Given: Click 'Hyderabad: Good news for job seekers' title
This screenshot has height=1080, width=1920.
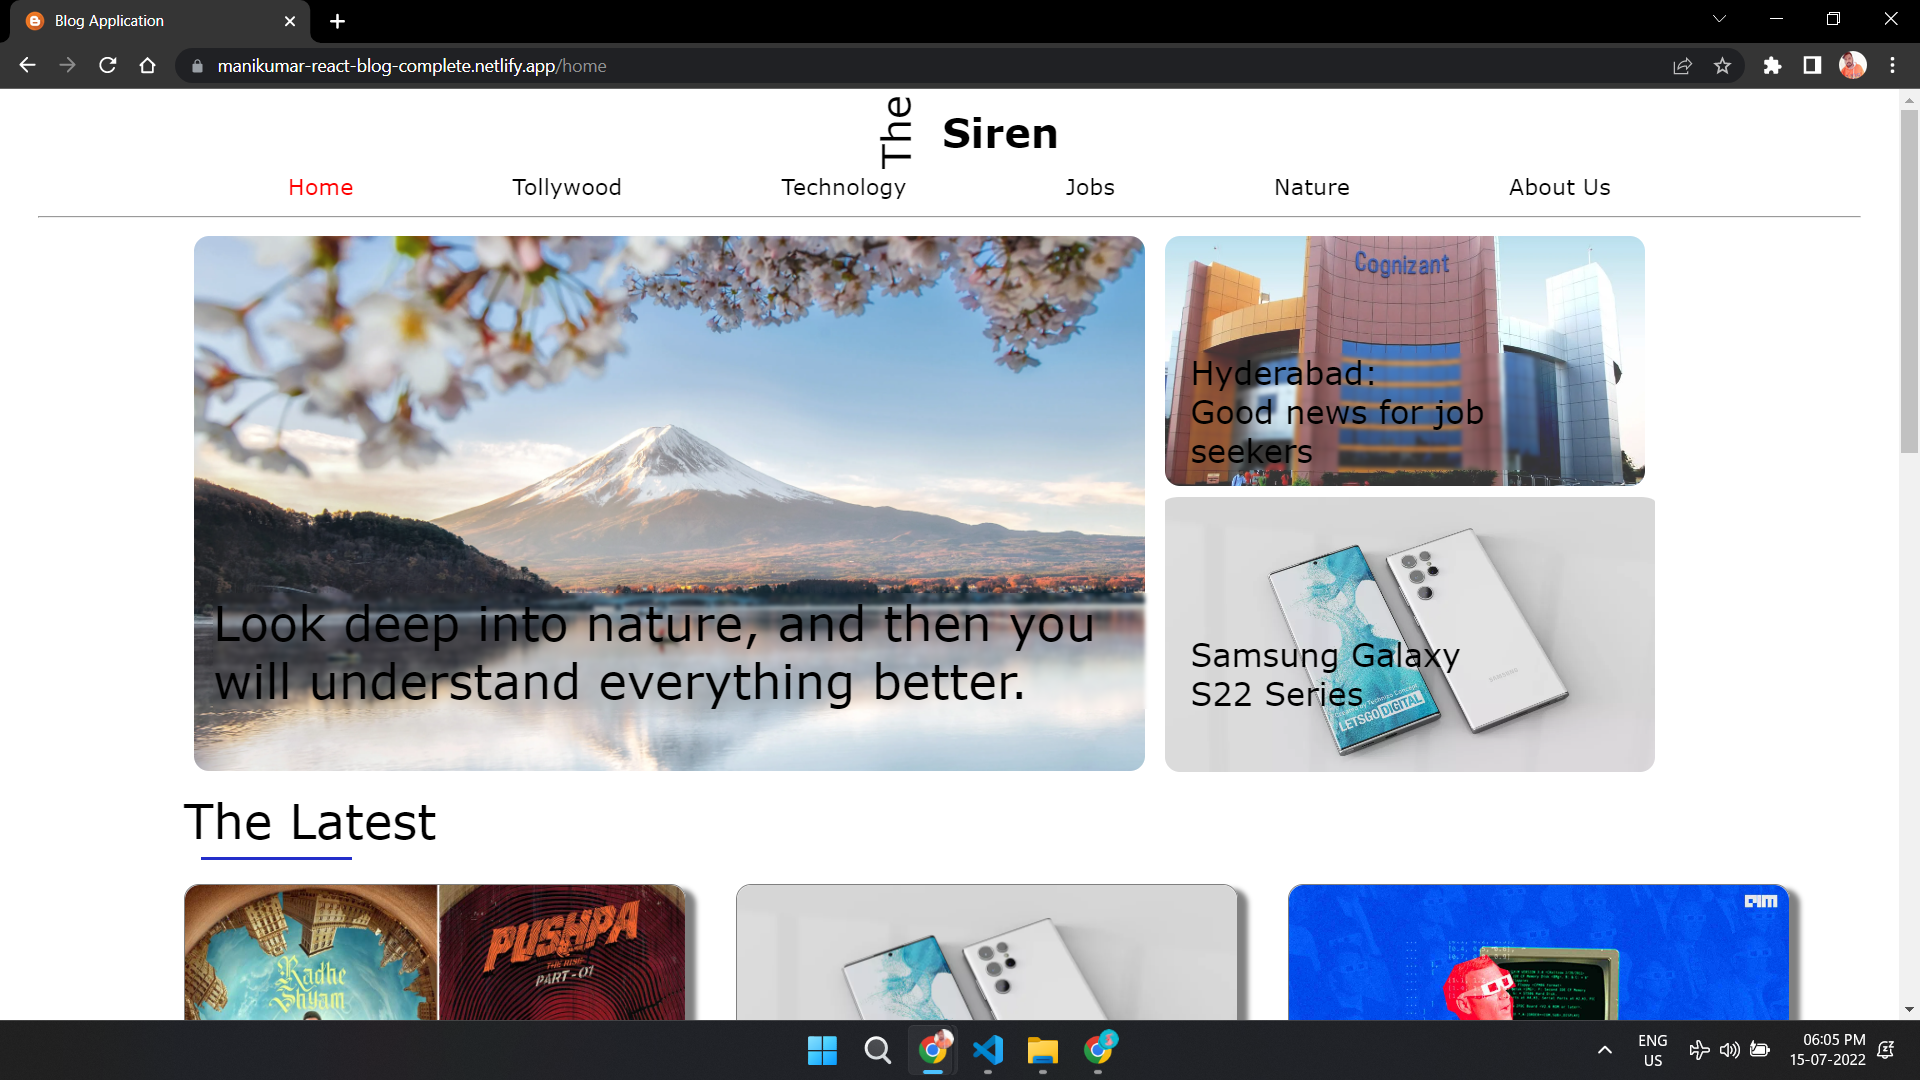Looking at the screenshot, I should pyautogui.click(x=1337, y=412).
